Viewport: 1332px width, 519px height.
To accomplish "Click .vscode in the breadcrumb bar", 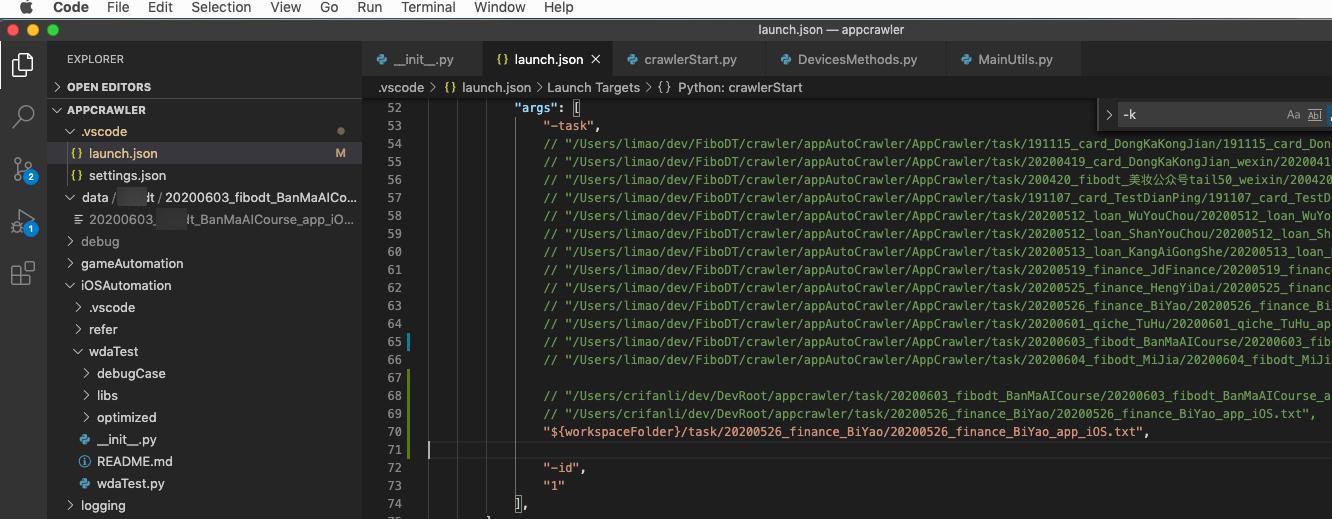I will click(401, 87).
